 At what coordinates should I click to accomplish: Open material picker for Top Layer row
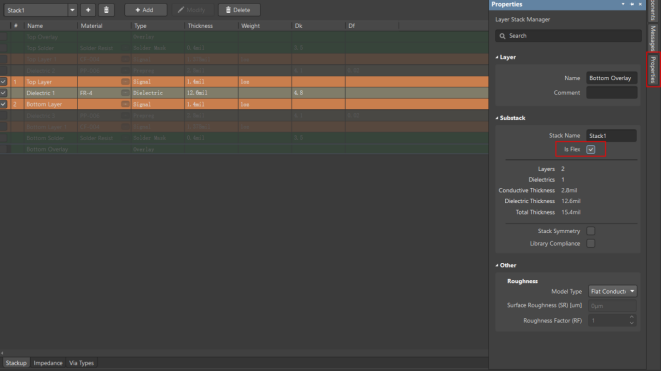125,81
